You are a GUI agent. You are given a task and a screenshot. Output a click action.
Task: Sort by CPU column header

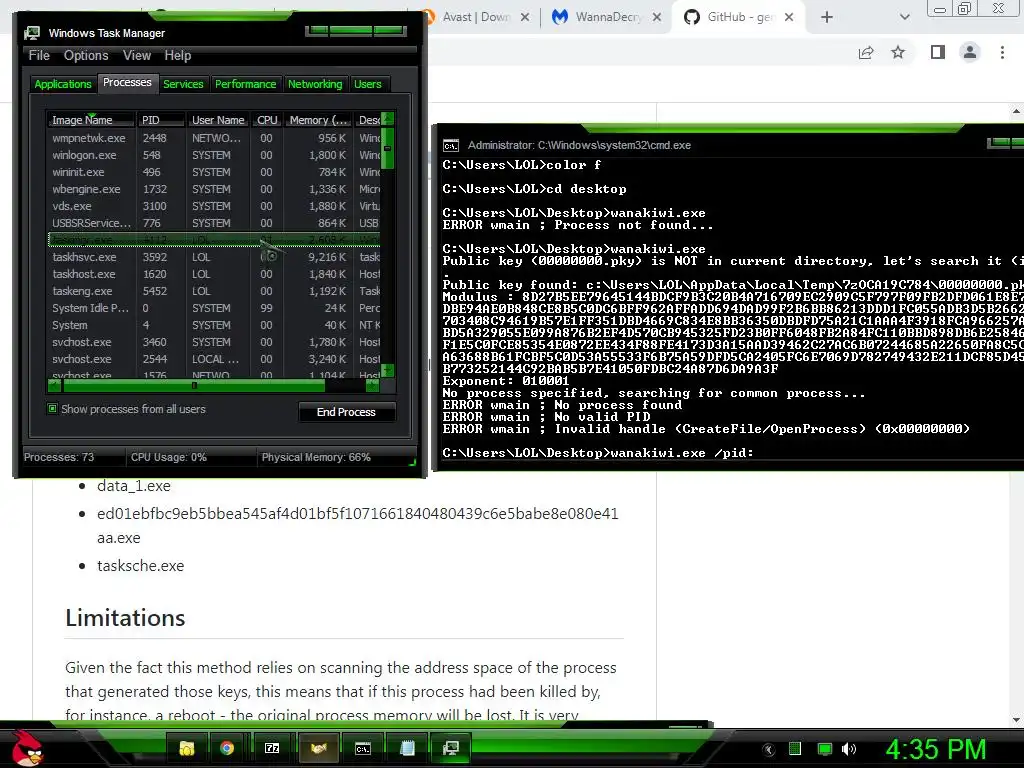coord(267,120)
